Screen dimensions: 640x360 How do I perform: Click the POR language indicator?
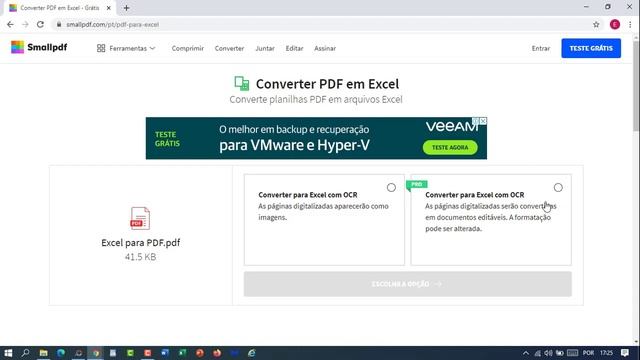[x=588, y=353]
